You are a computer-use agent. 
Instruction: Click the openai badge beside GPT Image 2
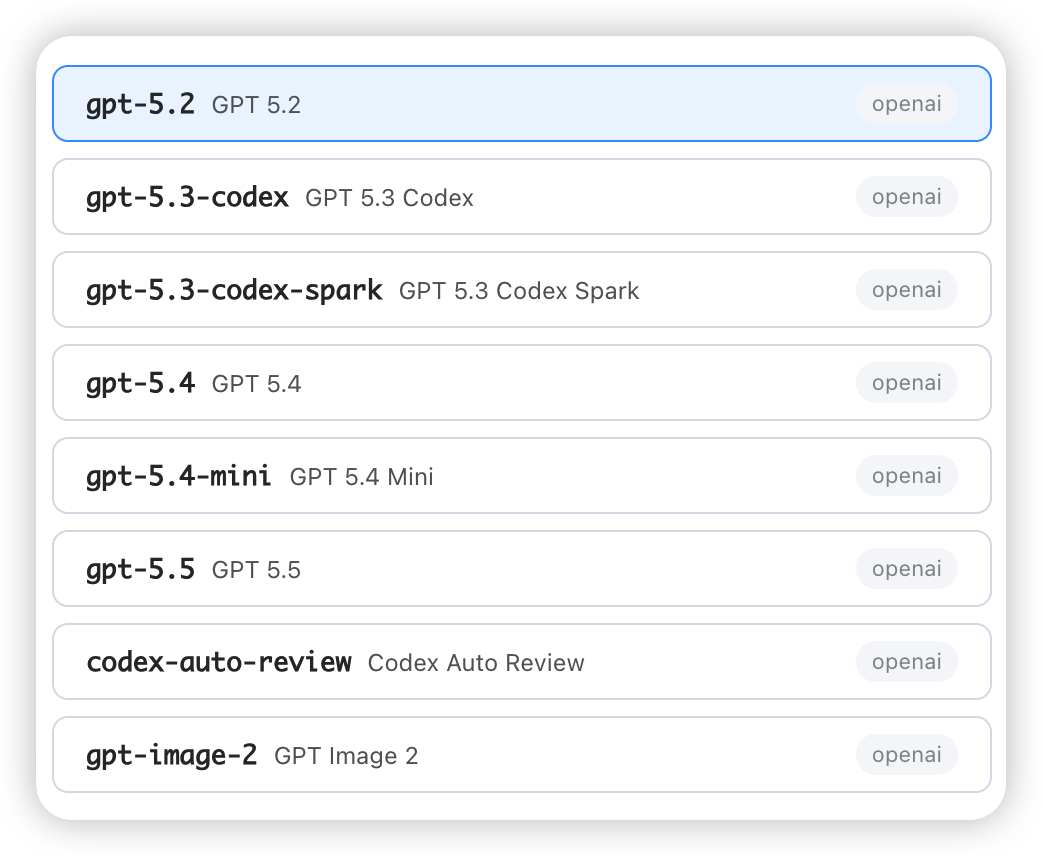point(906,755)
